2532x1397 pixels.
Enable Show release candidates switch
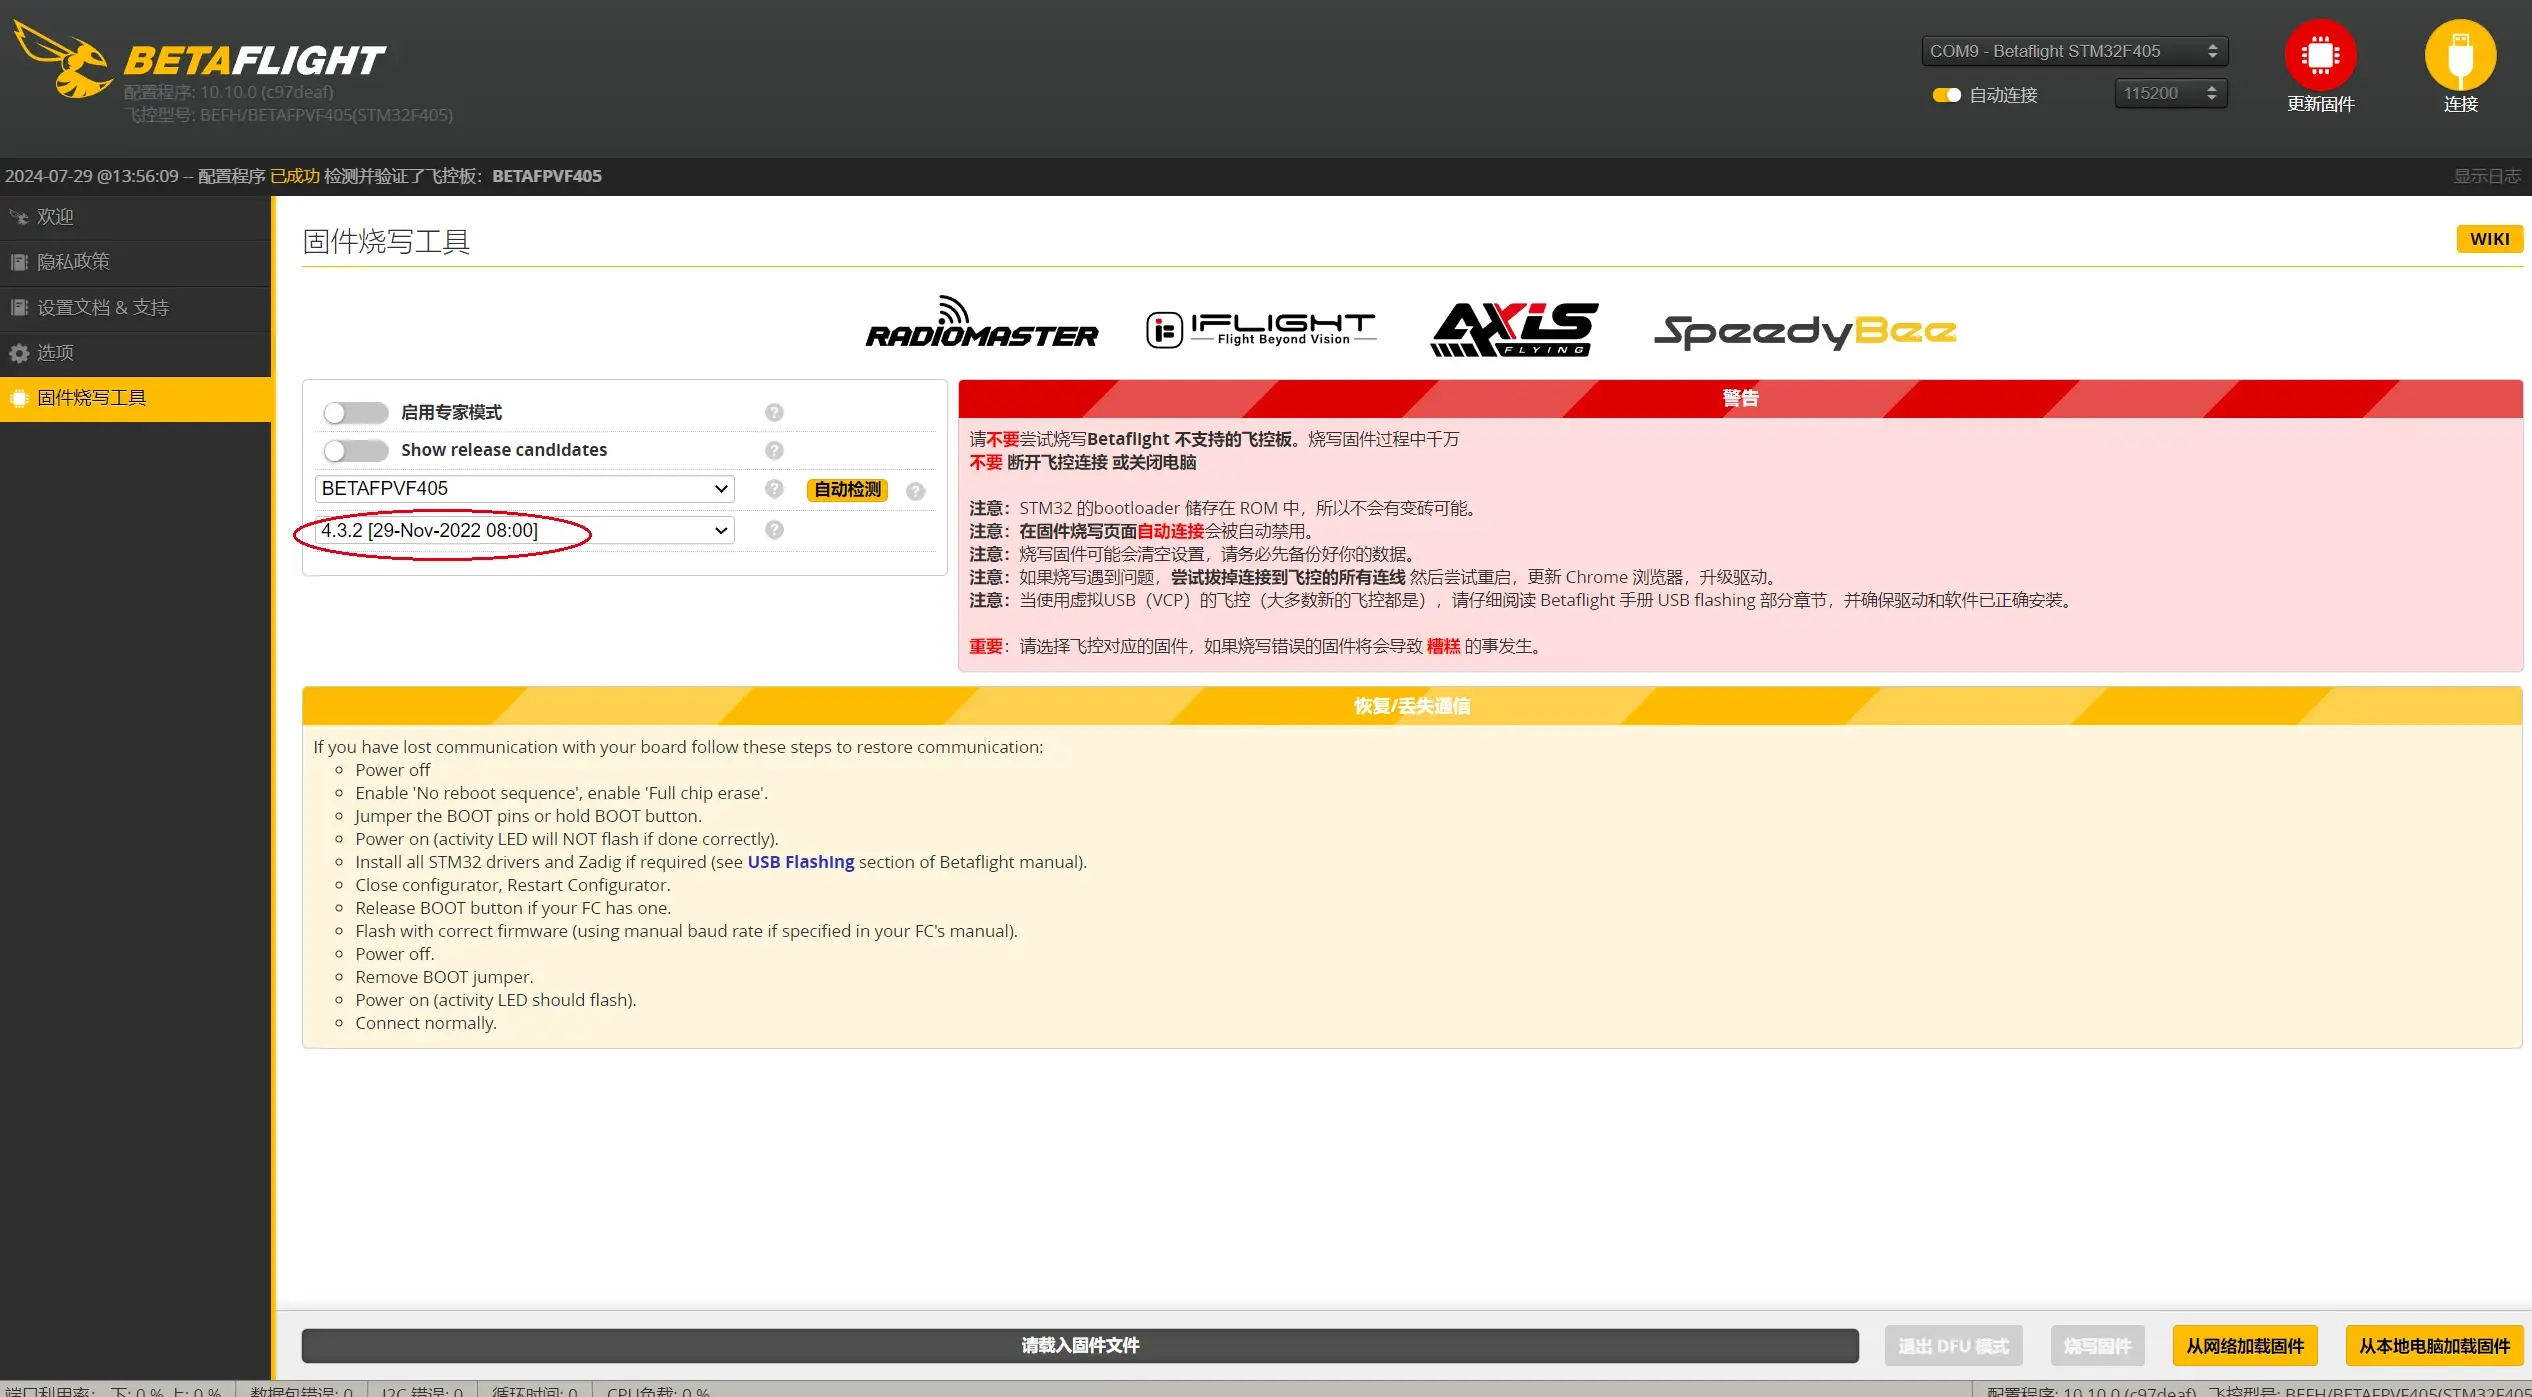pos(356,450)
